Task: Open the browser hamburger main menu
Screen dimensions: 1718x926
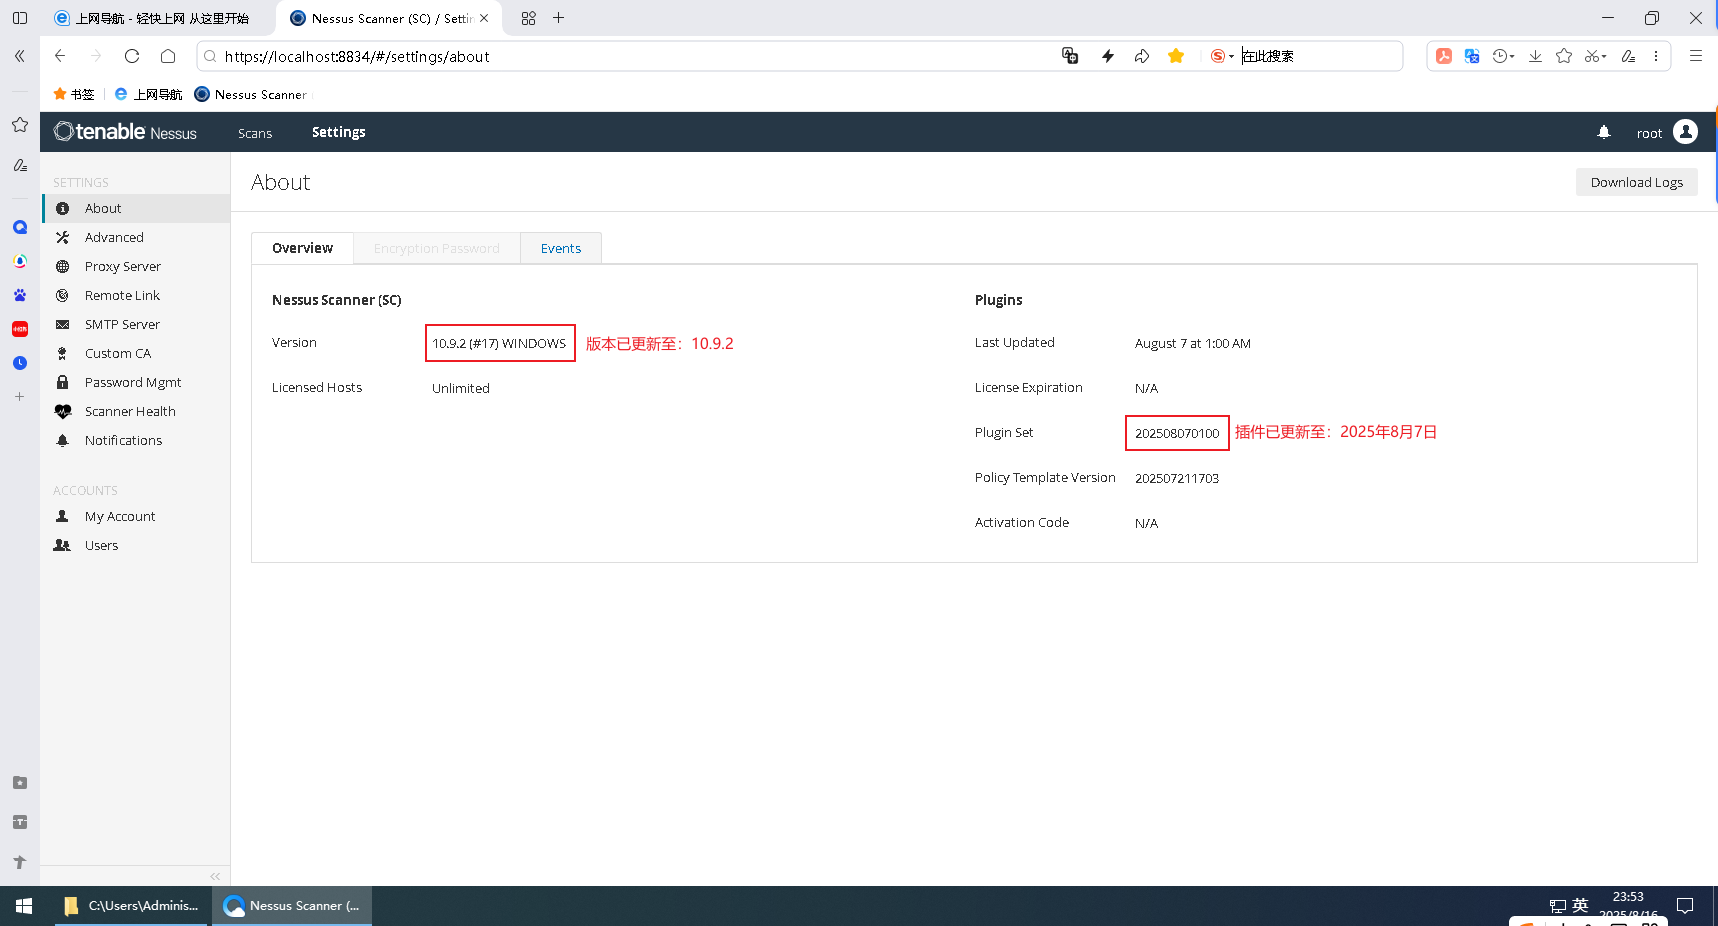Action: tap(1696, 56)
